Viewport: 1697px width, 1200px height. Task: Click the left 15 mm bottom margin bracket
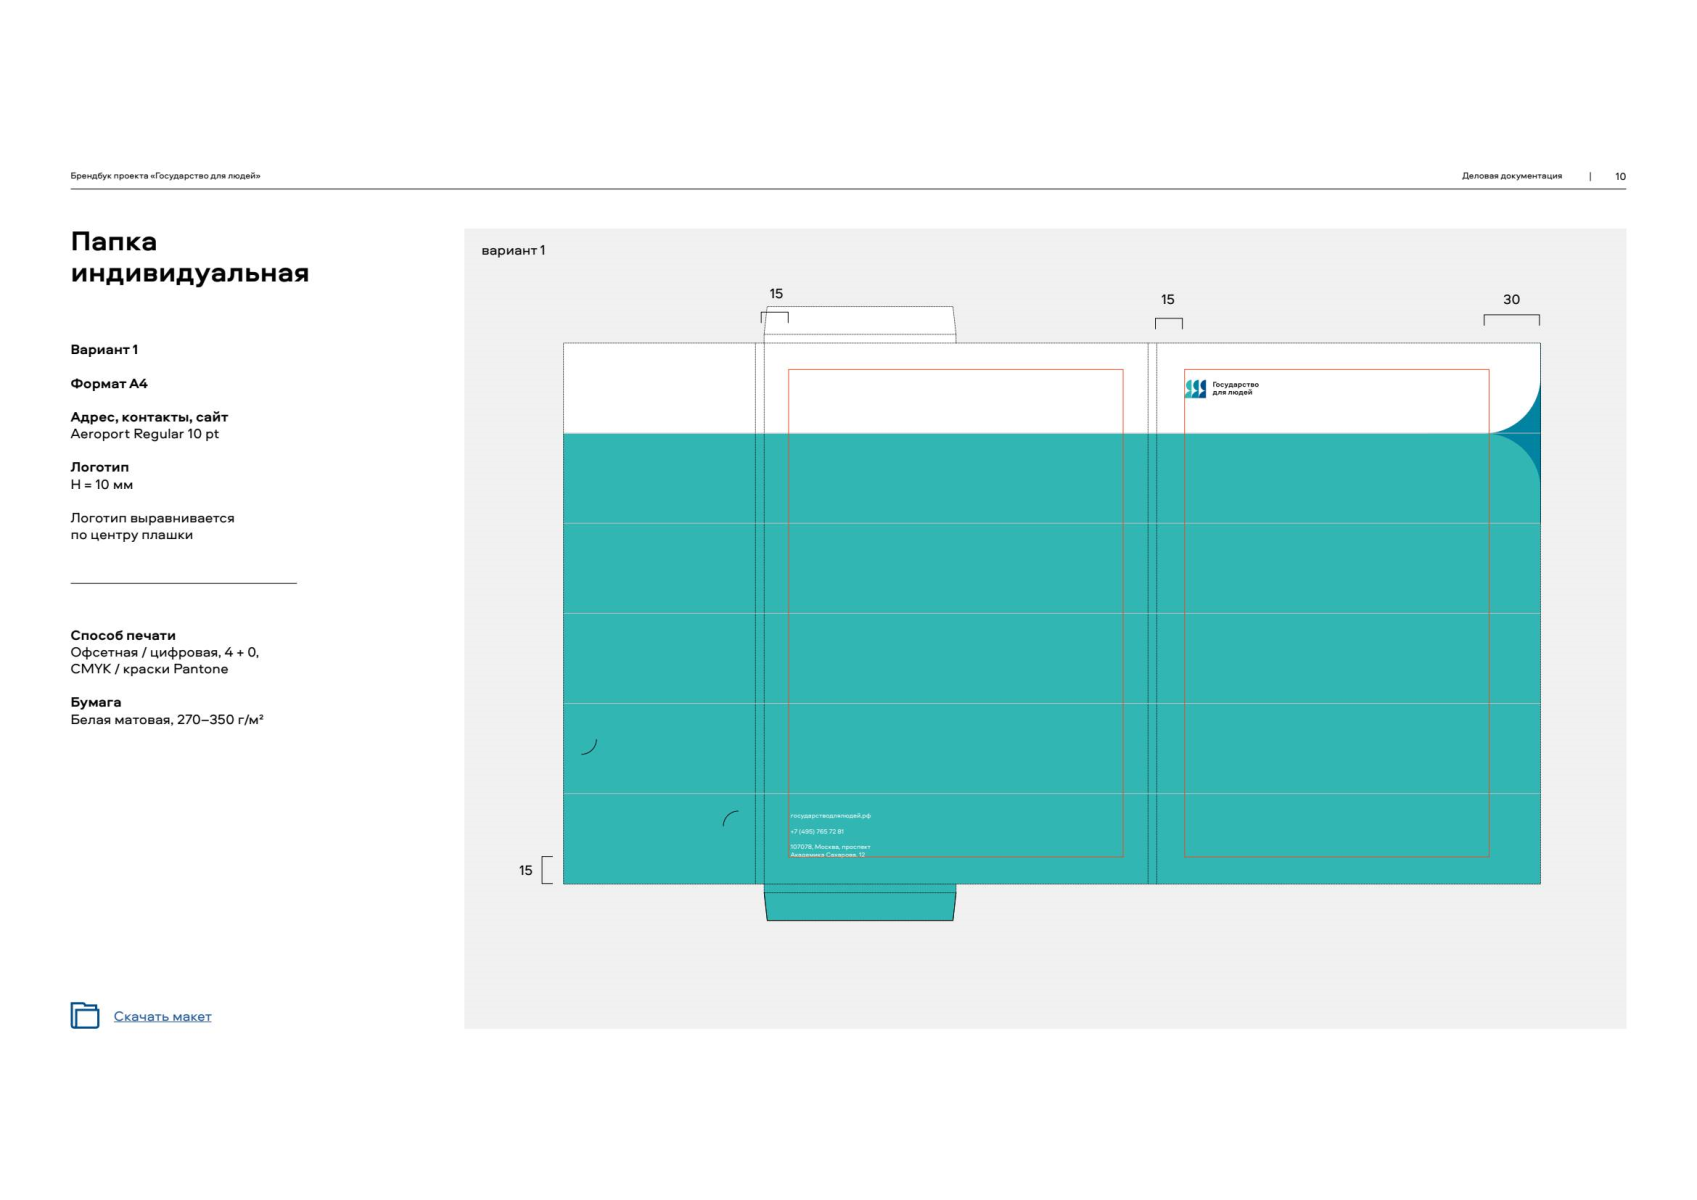546,870
